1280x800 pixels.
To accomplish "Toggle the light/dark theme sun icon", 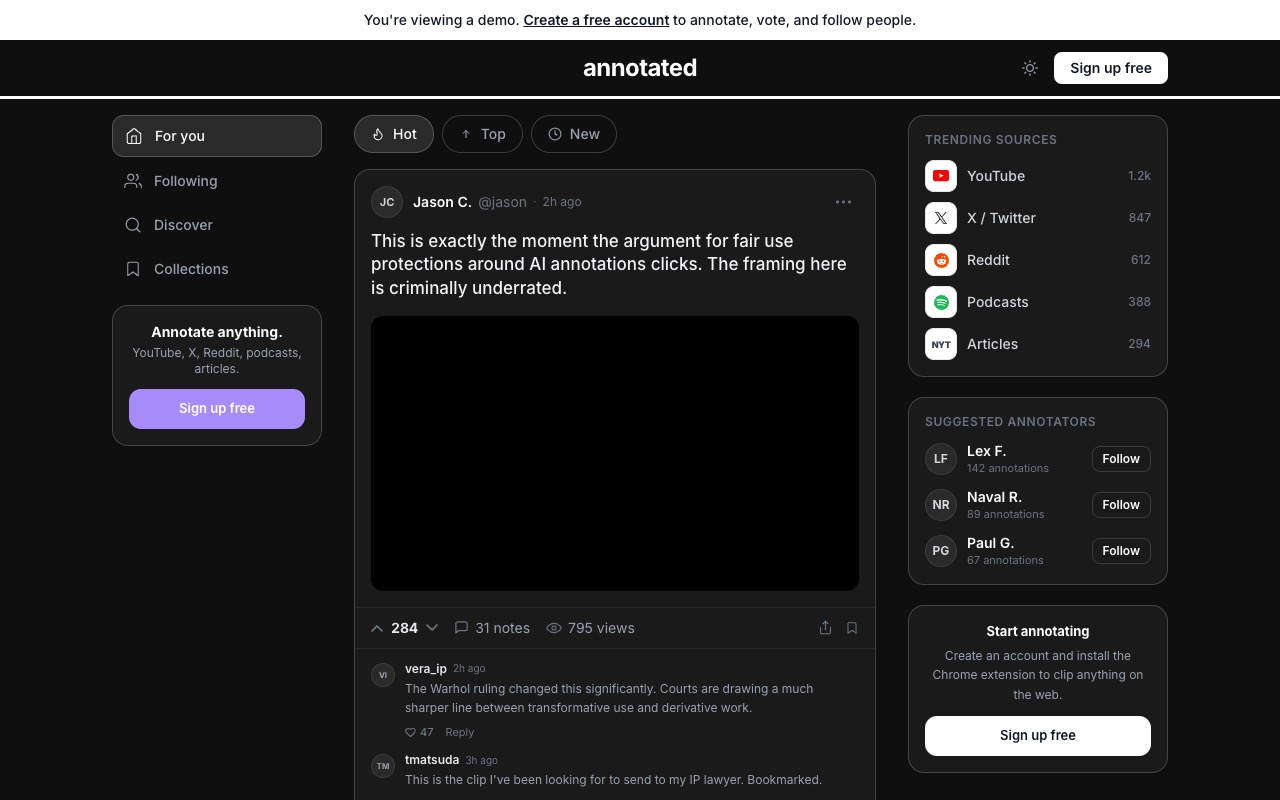I will click(1030, 68).
